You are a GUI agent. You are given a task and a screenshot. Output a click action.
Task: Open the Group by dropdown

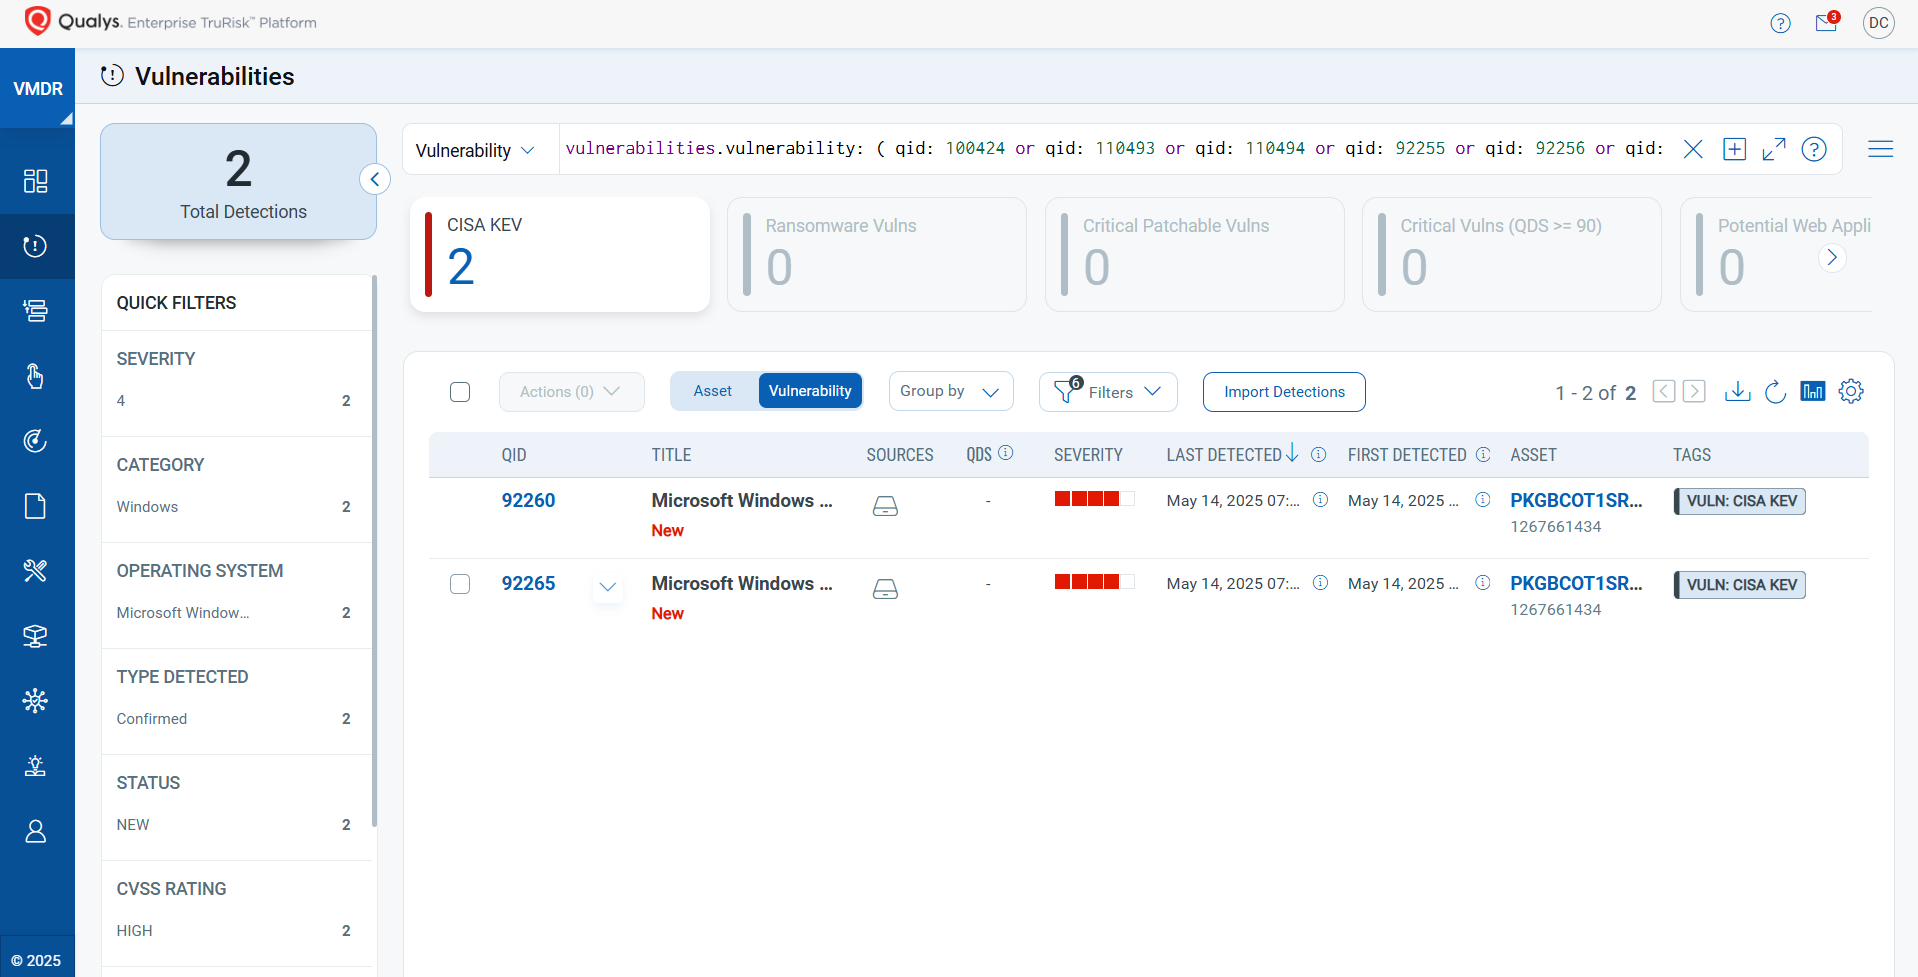(951, 391)
